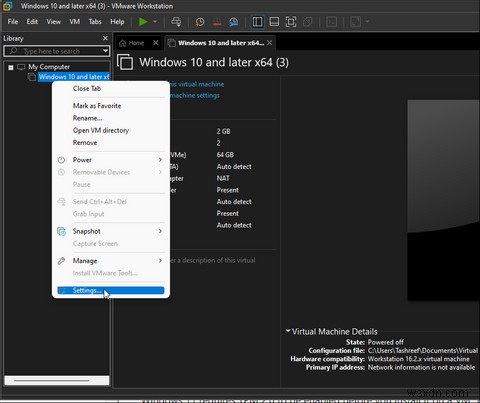Screen dimensions: 480x403
Task: Expand the Snapshot submenu
Action: (x=111, y=231)
